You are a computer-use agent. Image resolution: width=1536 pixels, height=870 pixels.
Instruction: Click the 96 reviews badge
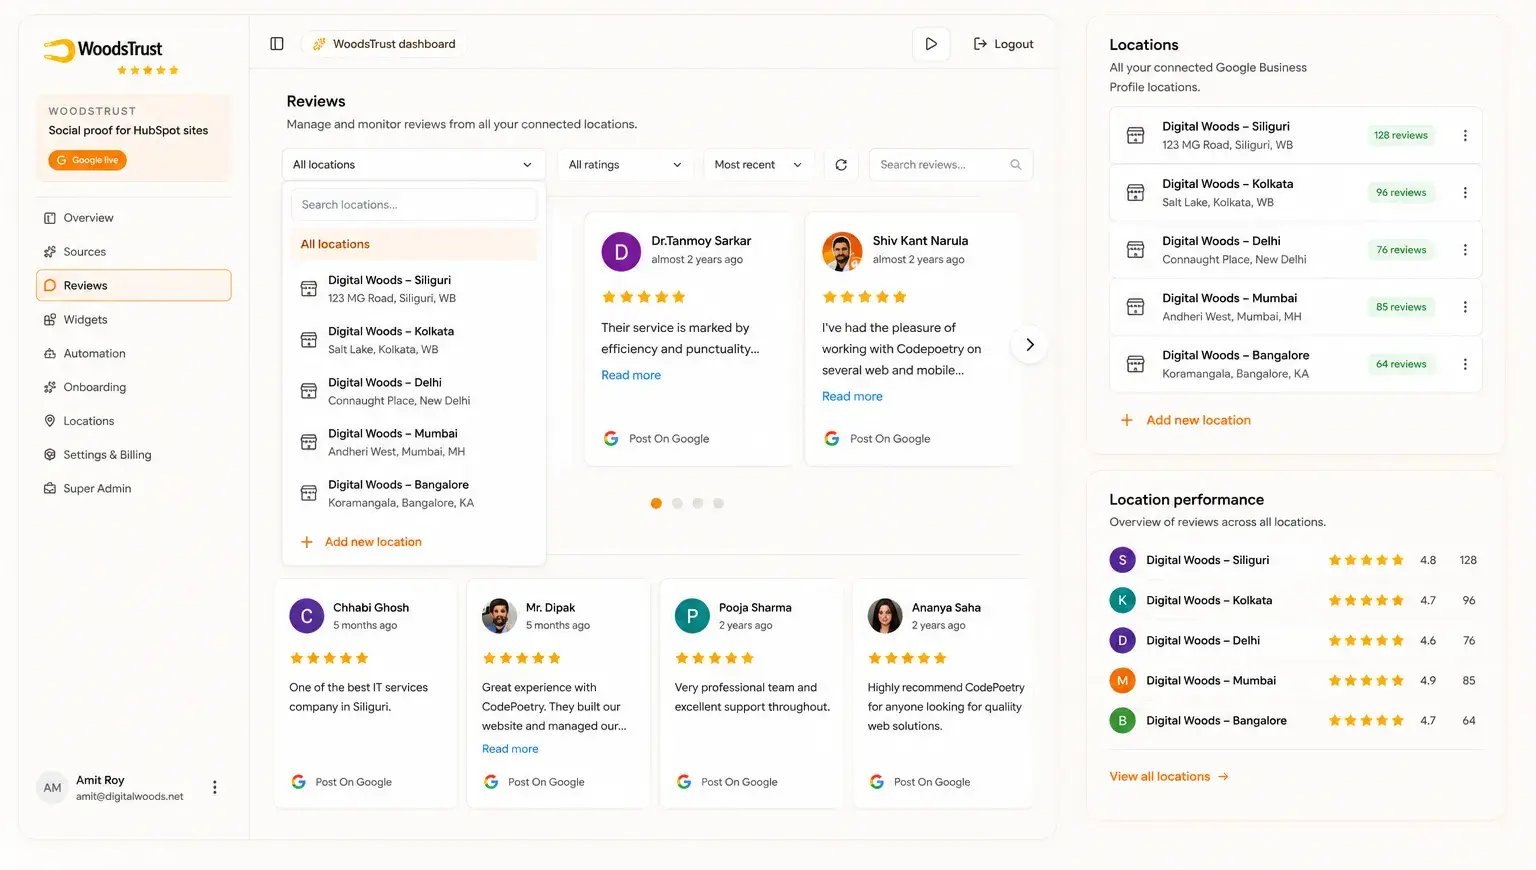click(x=1401, y=192)
